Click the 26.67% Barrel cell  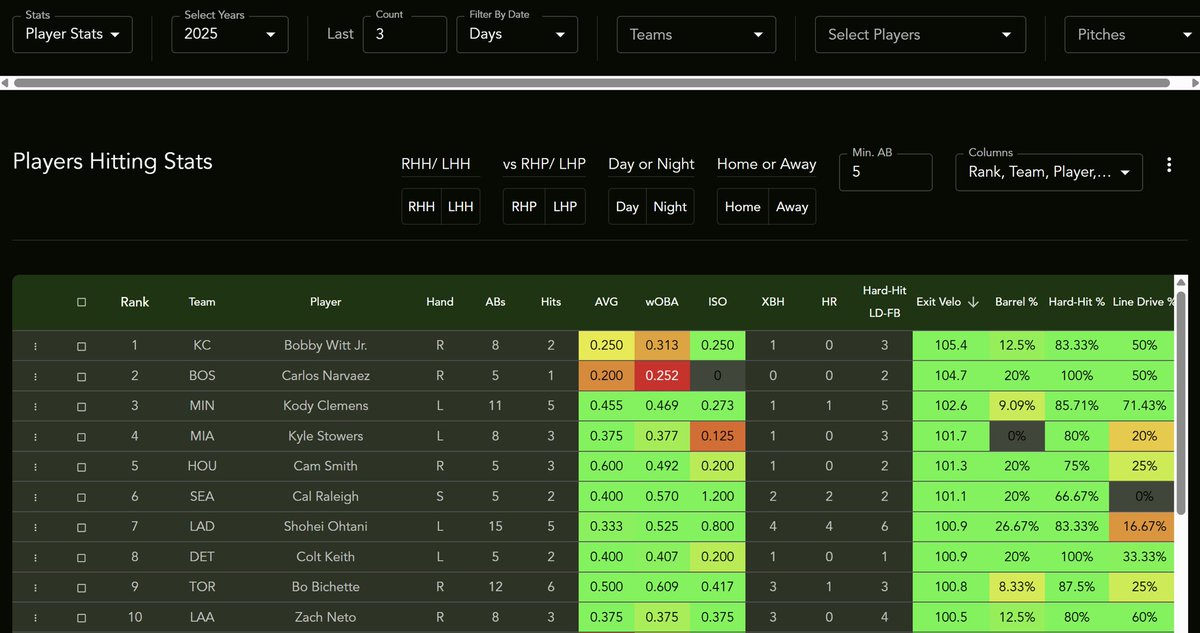click(x=1016, y=527)
